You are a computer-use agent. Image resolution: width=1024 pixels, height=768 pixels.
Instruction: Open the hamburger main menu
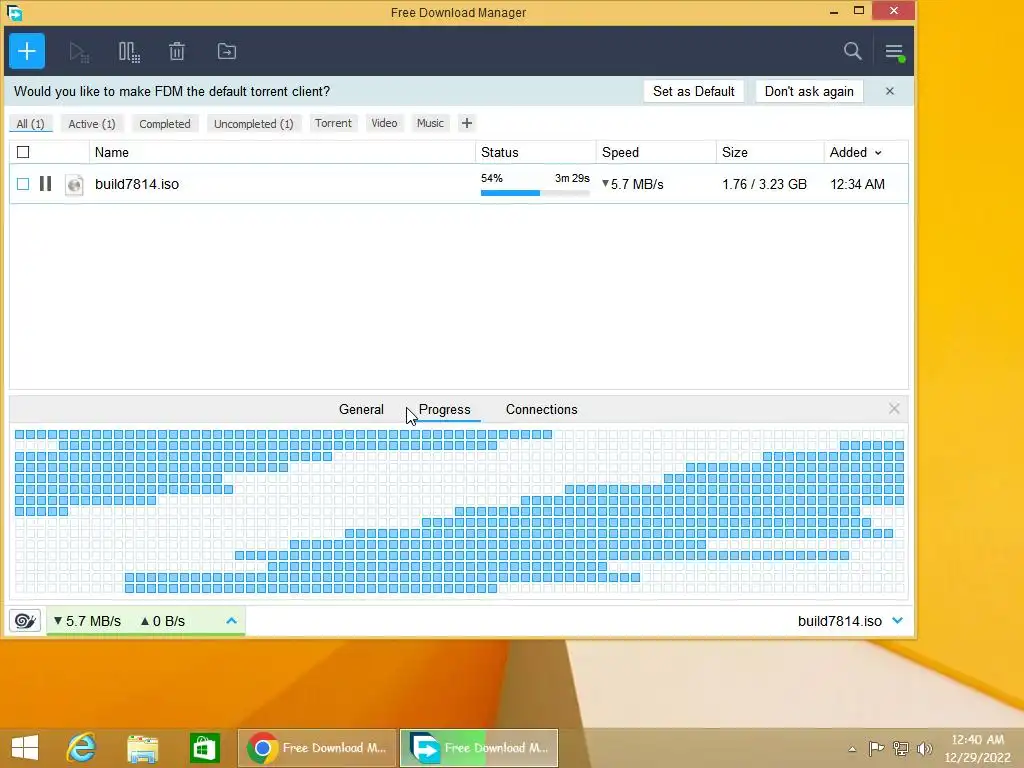(x=894, y=52)
